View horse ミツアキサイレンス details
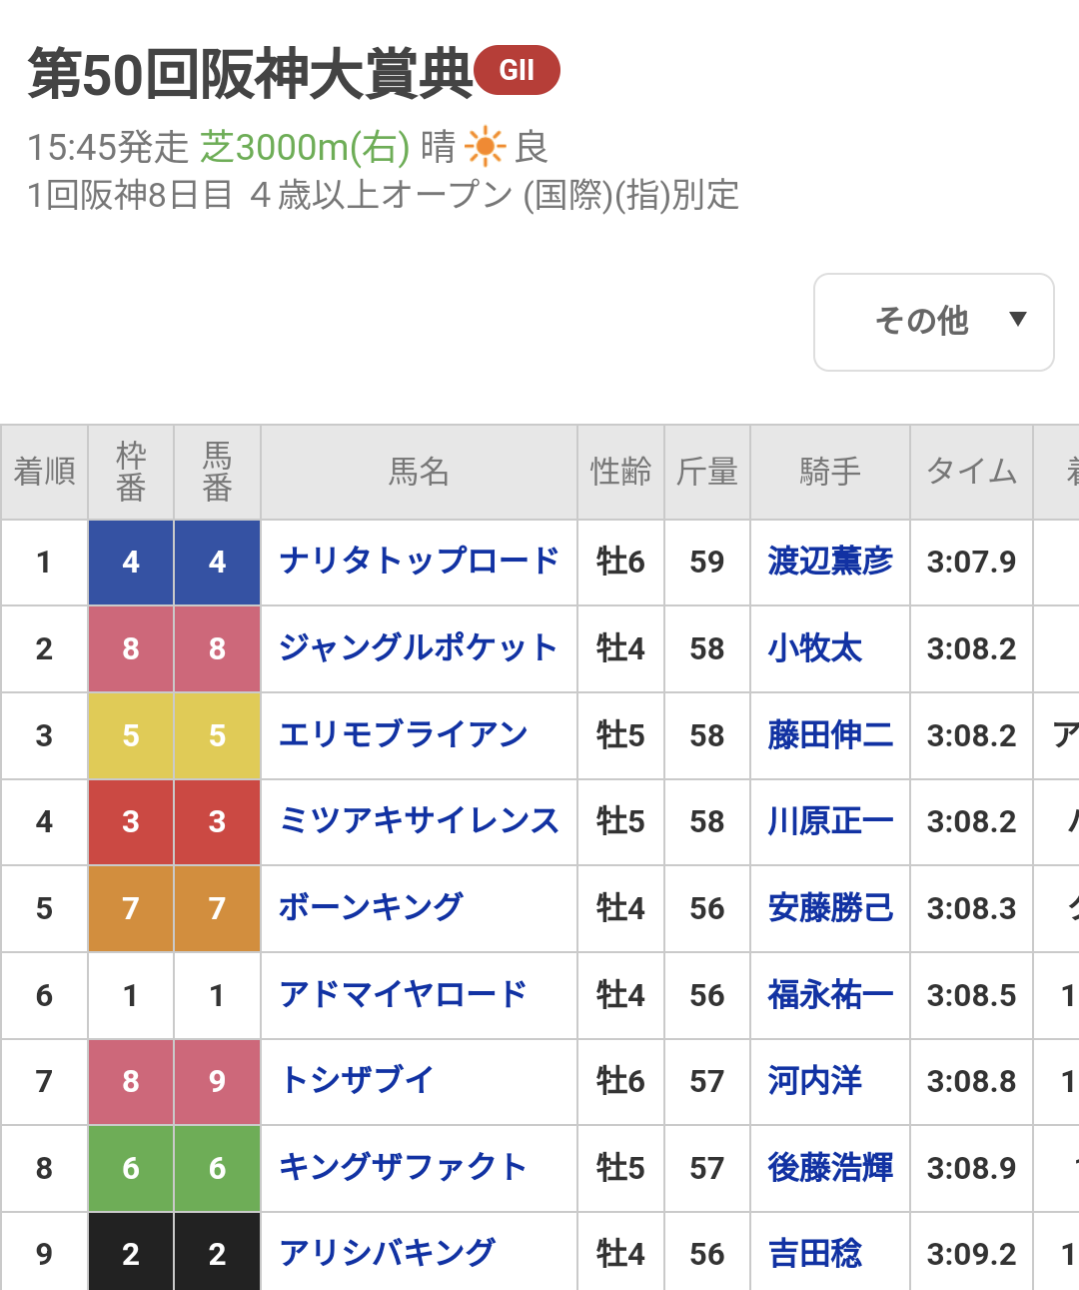Screen dimensions: 1079x1290 click(x=418, y=821)
